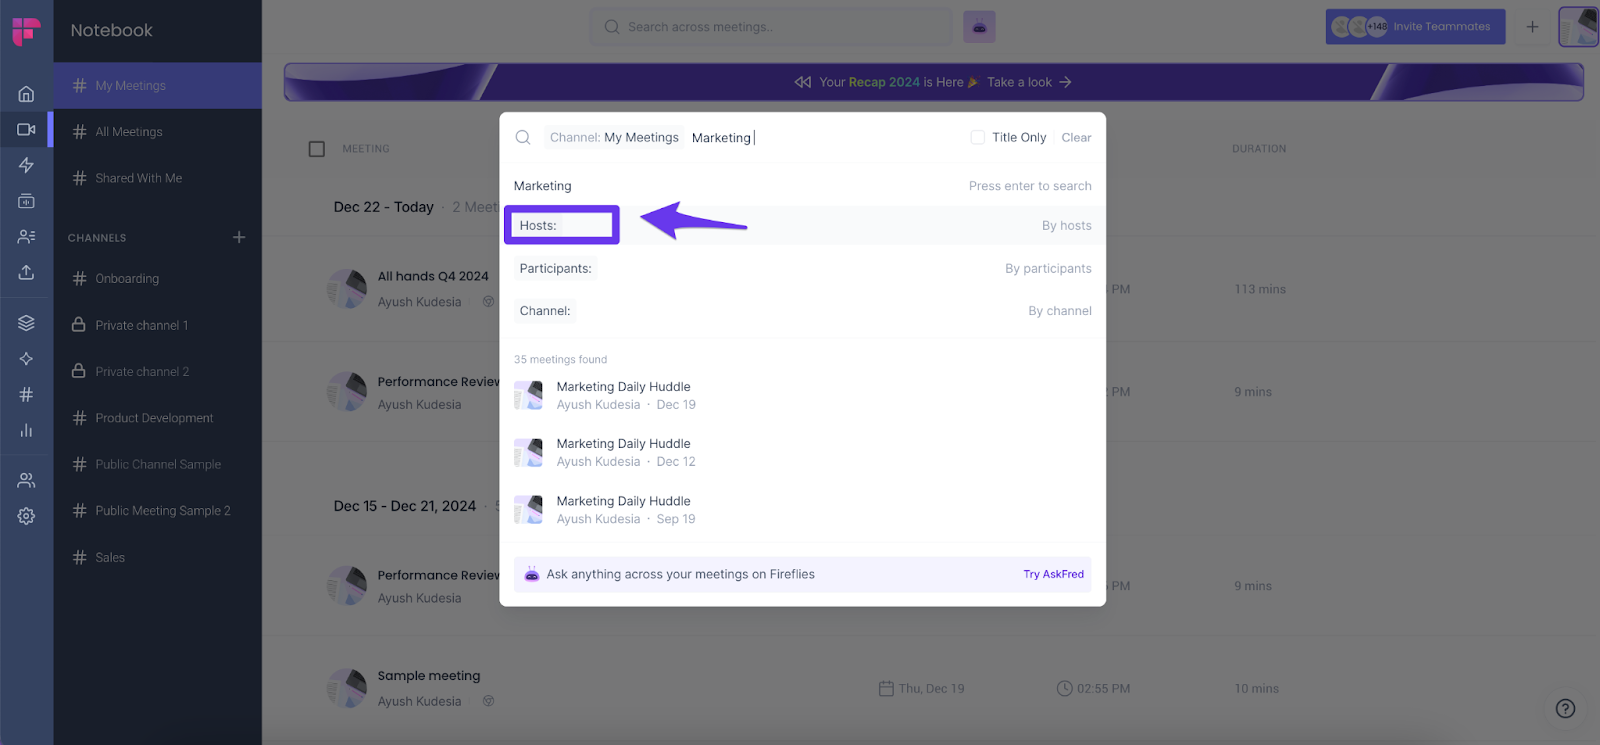The image size is (1600, 745).
Task: Click Clear in the search box
Action: 1076,138
